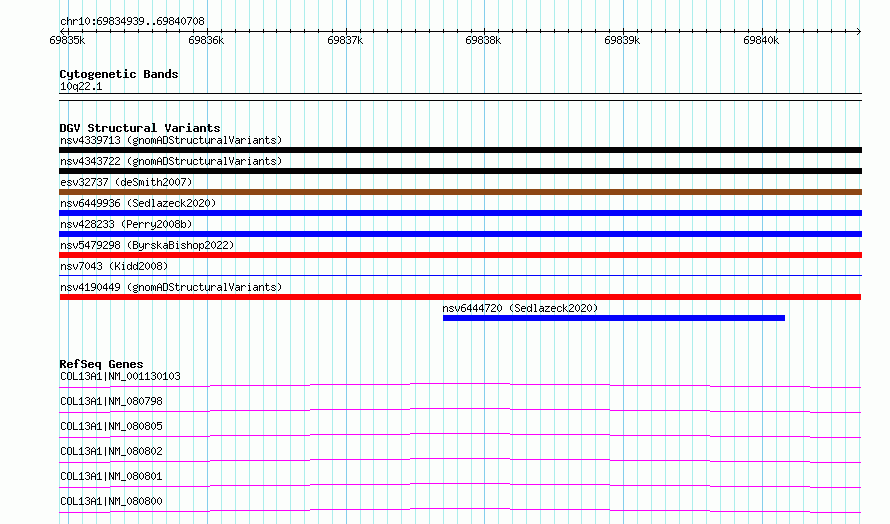The height and width of the screenshot is (524, 890).
Task: Click the 69835k ruler label
Action: (67, 40)
